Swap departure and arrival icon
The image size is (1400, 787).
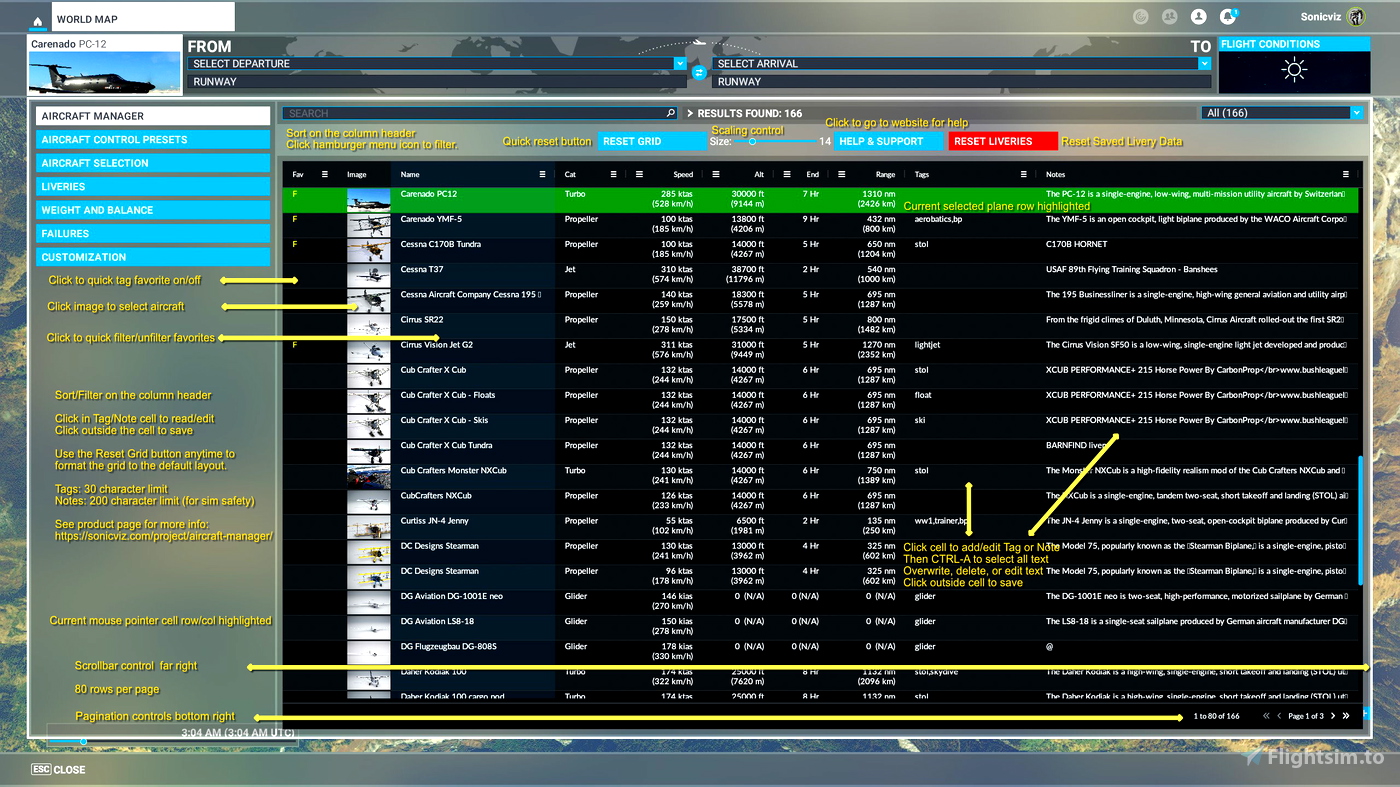699,72
